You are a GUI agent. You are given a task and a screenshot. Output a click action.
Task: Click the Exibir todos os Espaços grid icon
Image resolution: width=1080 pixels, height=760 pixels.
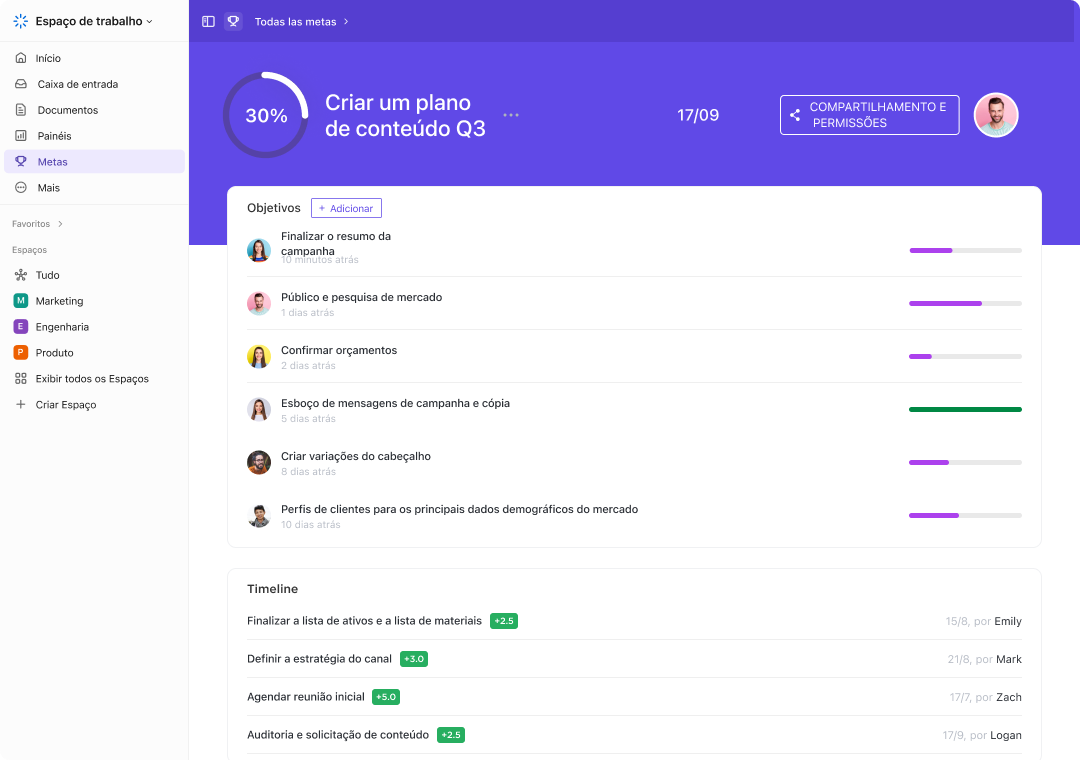(x=21, y=378)
